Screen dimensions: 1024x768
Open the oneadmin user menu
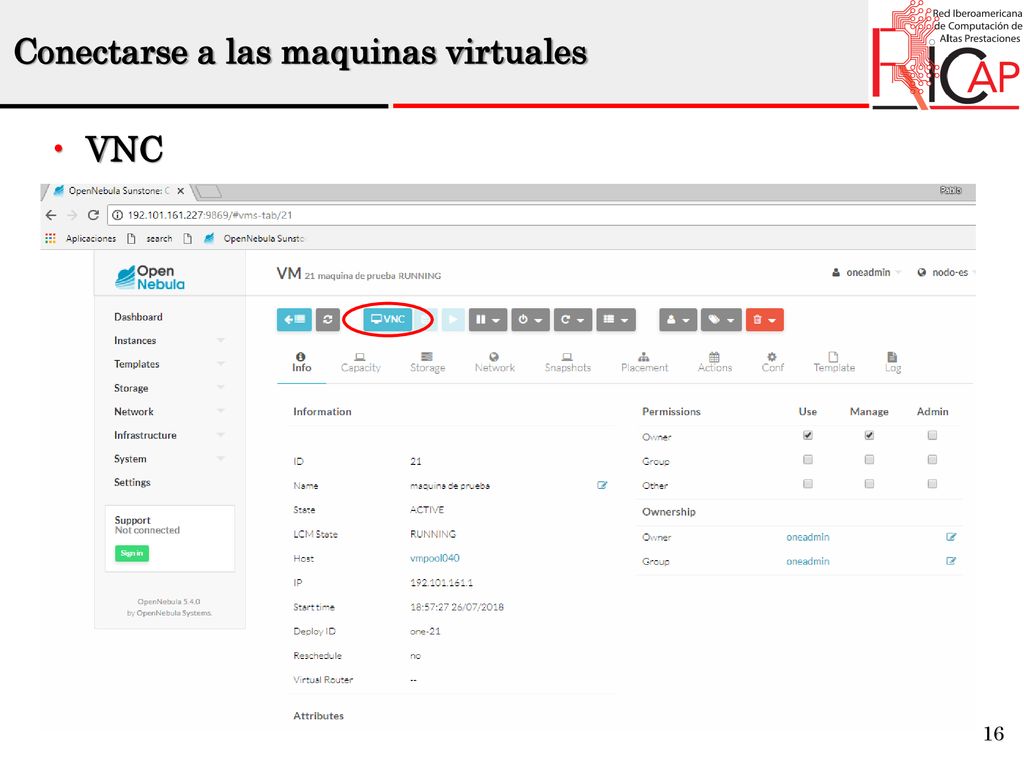pos(866,272)
